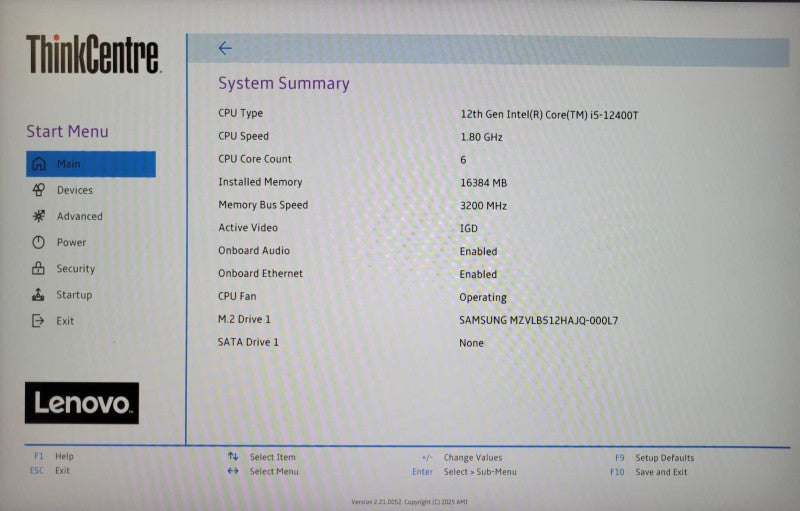800x511 pixels.
Task: Click the Start Menu heading
Action: pos(67,131)
